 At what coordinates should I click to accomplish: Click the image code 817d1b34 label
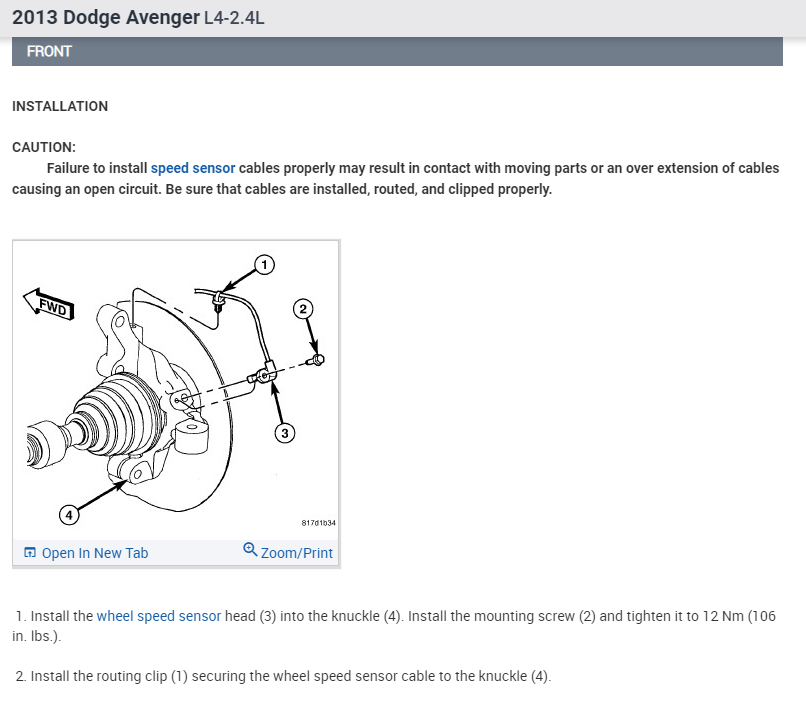[x=318, y=523]
